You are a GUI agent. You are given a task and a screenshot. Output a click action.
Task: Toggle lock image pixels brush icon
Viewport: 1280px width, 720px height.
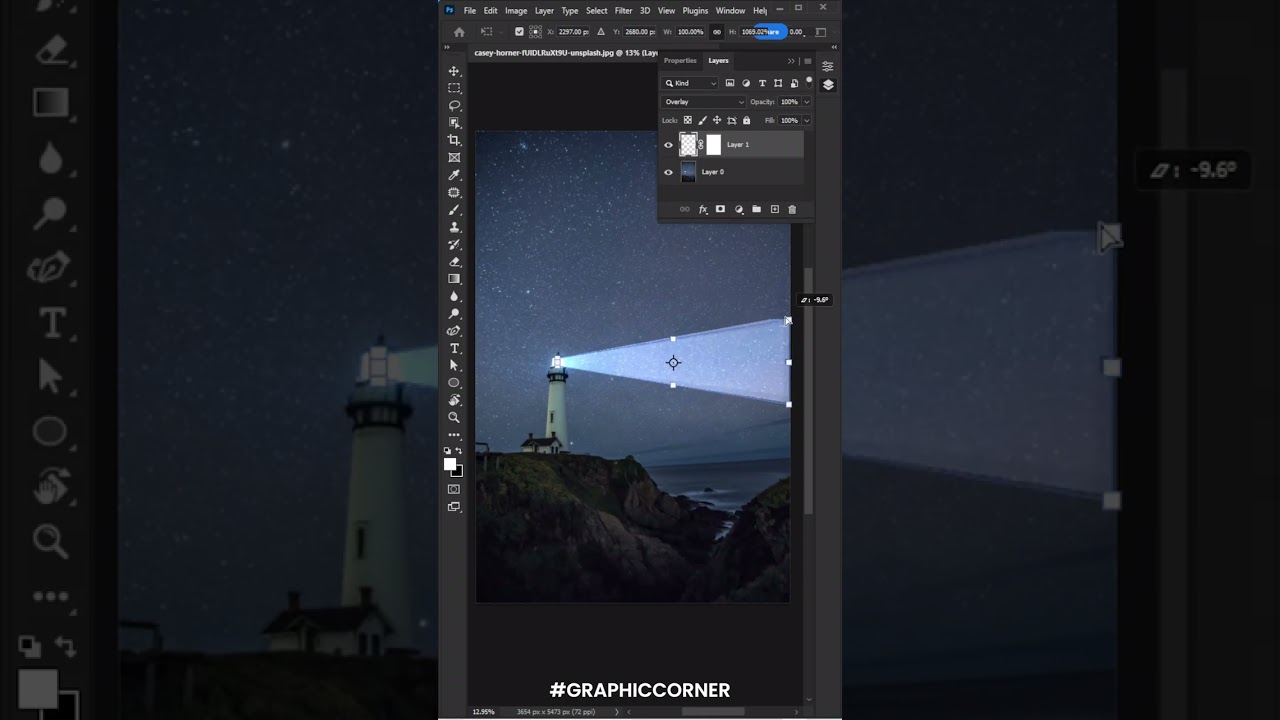702,120
